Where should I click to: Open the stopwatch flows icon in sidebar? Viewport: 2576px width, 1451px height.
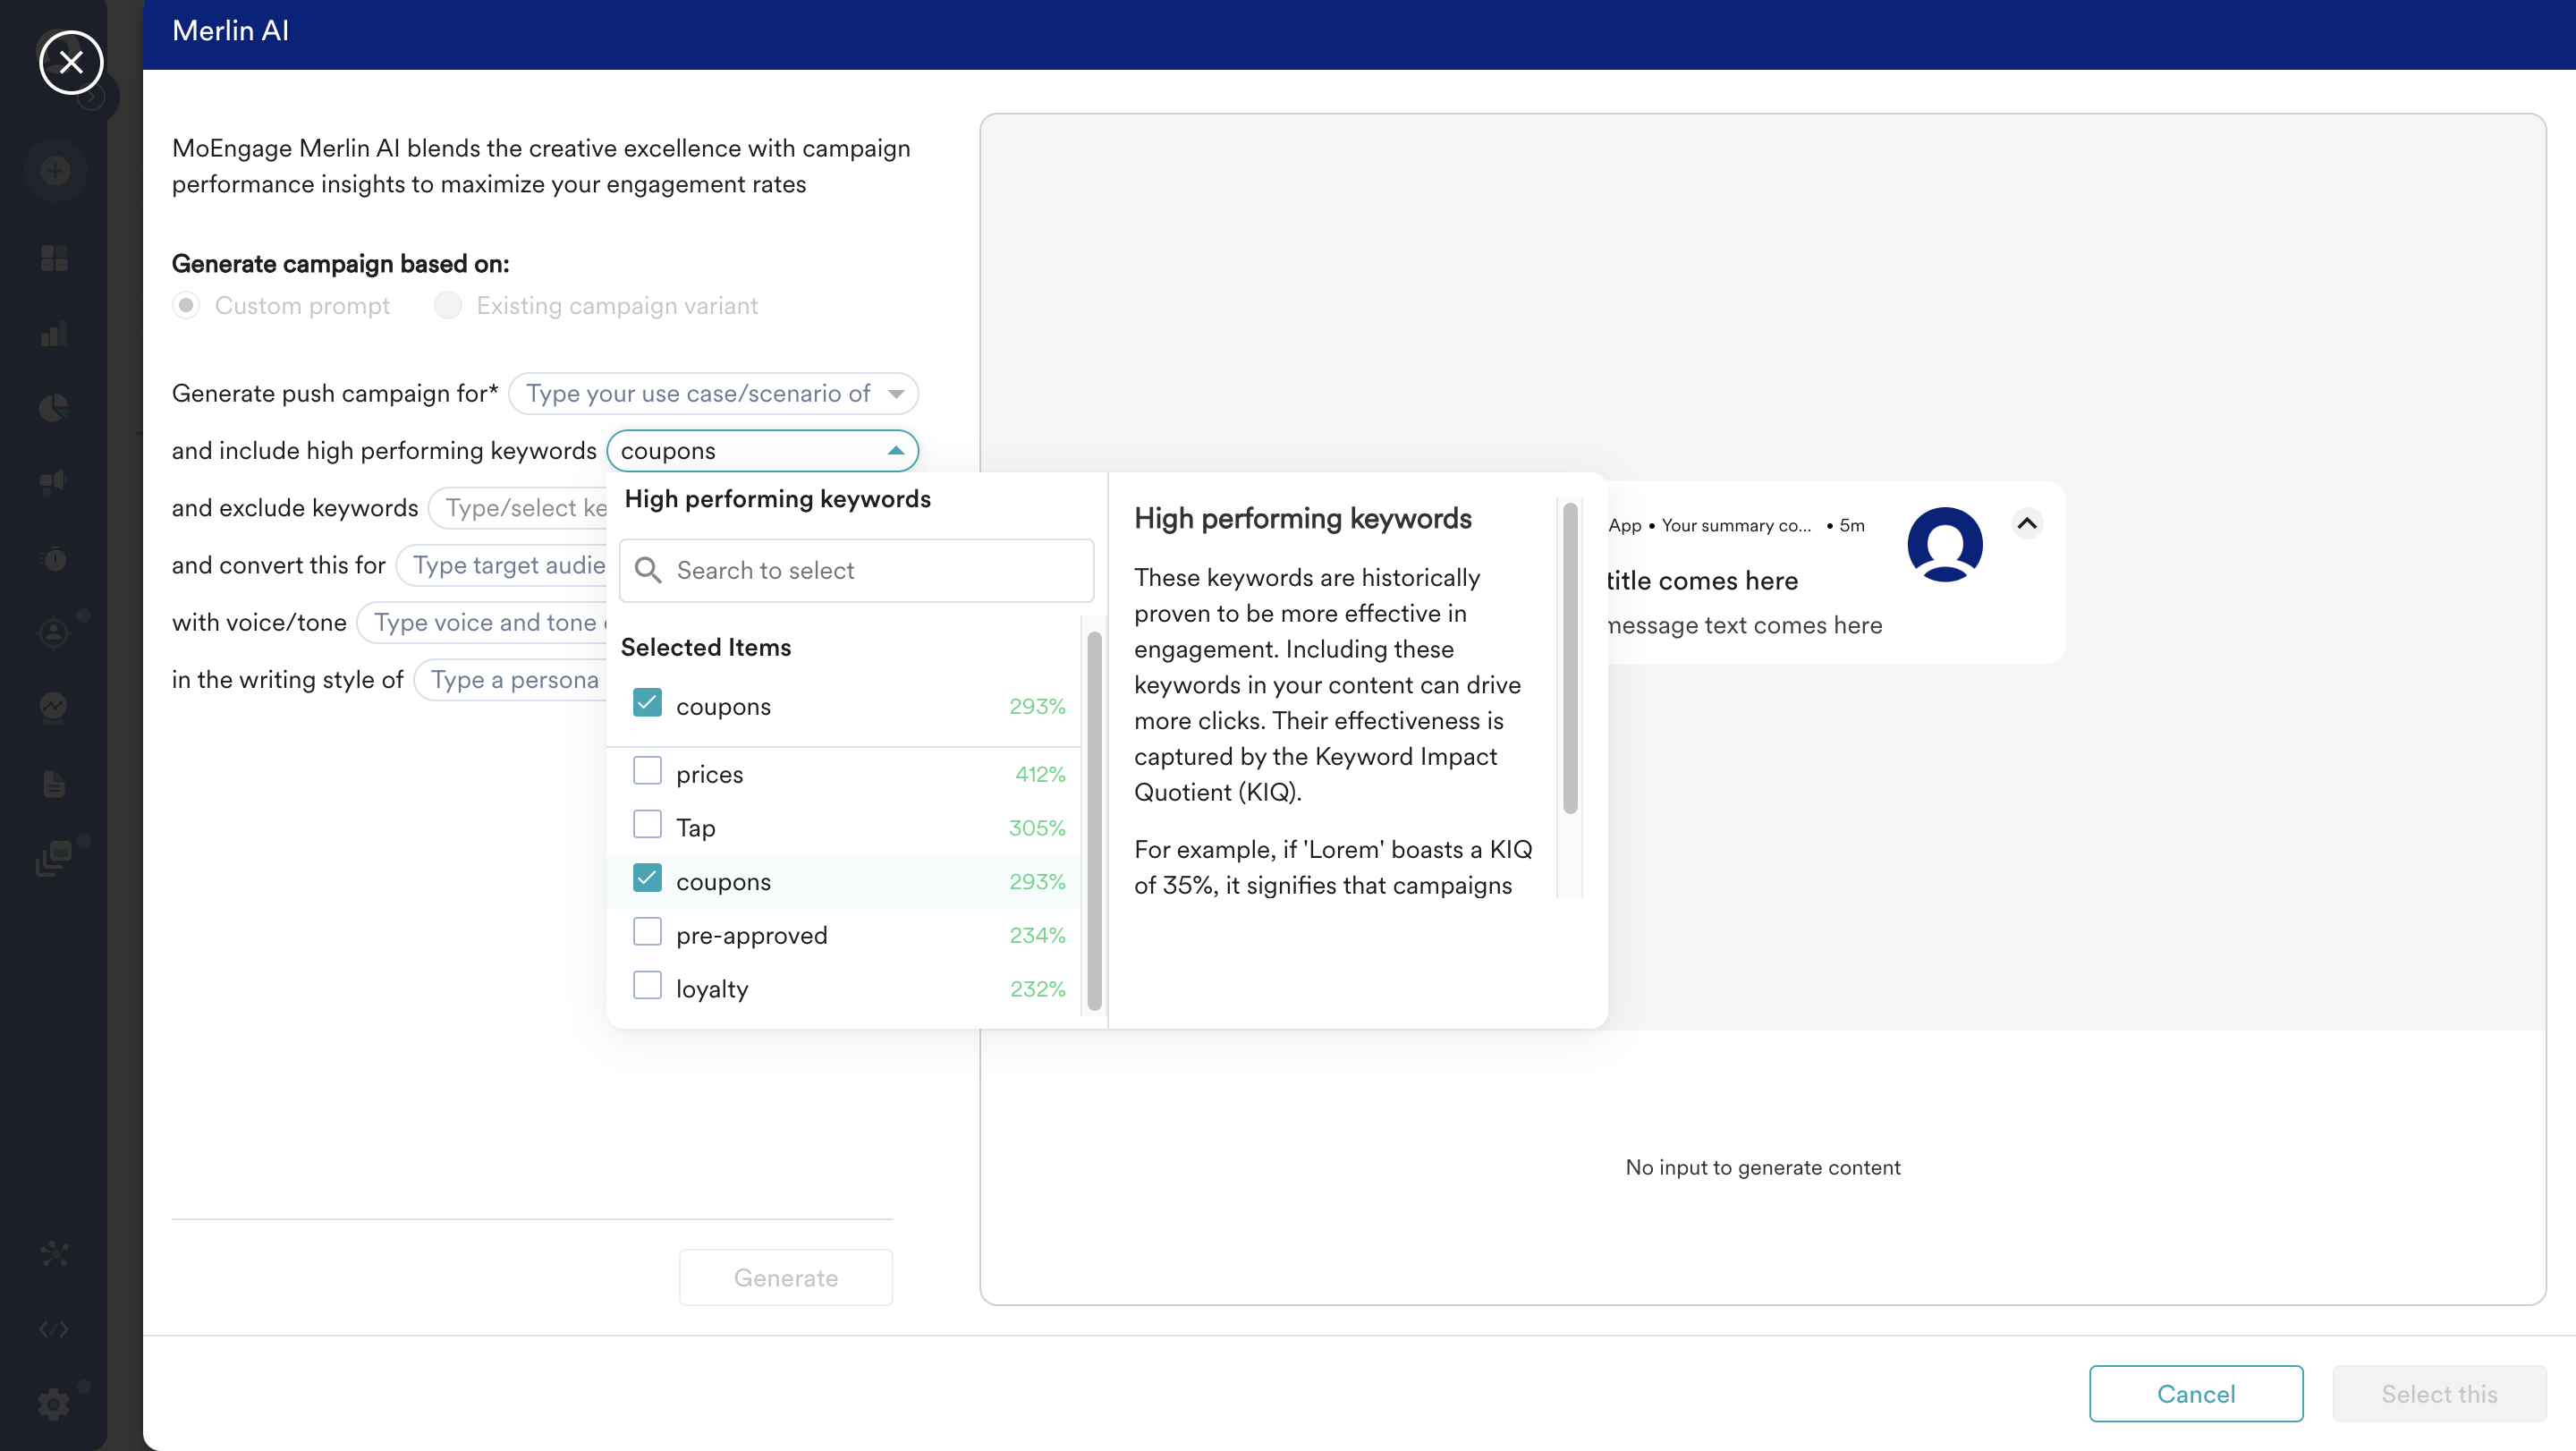tap(55, 558)
